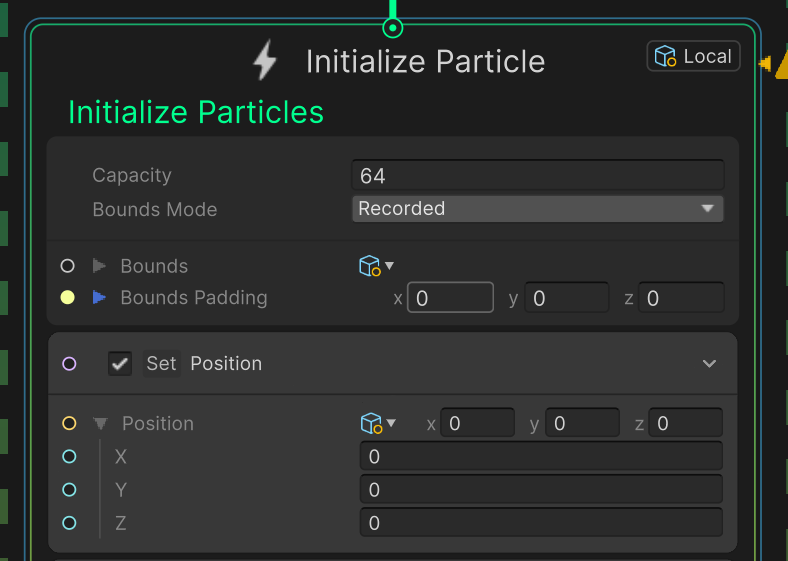
Task: Open the Bounds Mode Recorded dropdown
Action: 538,209
